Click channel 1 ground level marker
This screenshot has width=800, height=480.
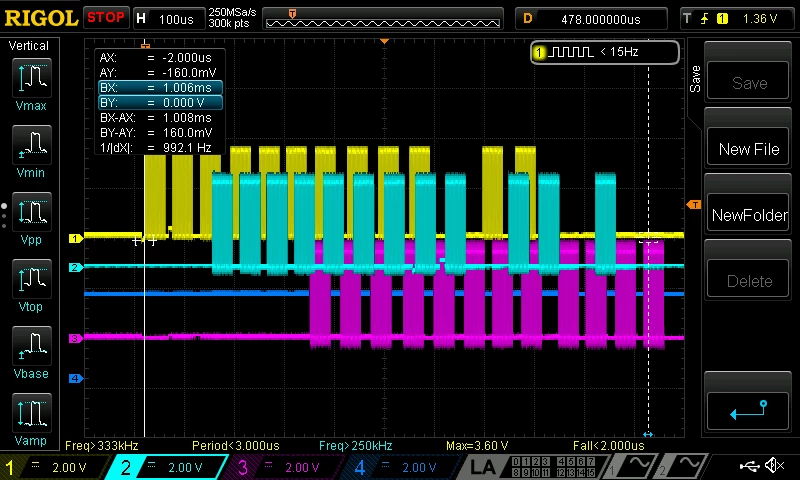(75, 238)
